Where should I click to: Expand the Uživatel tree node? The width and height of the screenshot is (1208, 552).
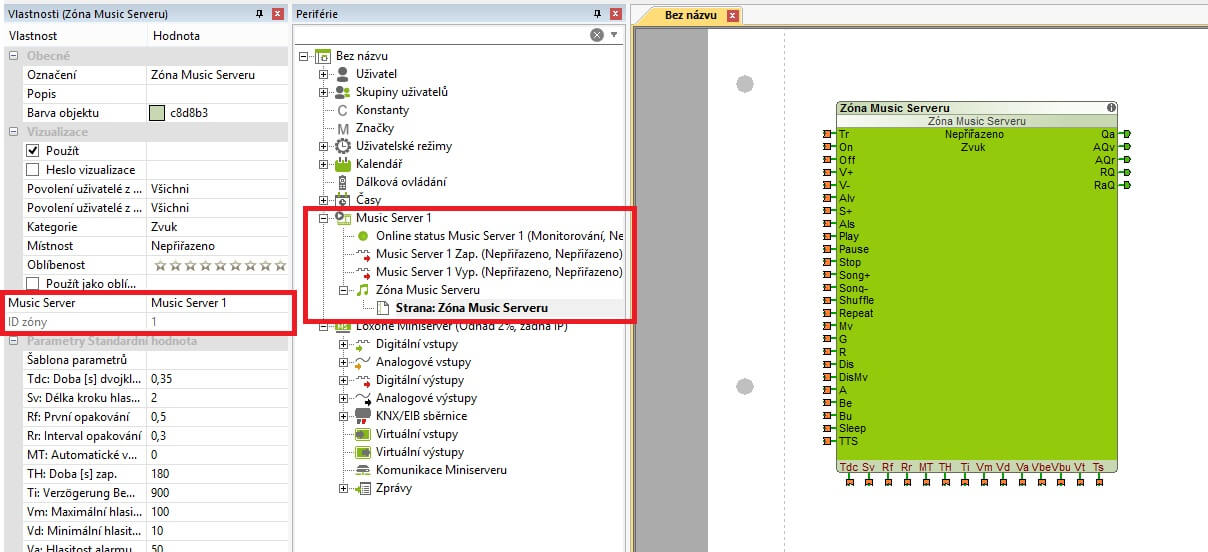pyautogui.click(x=323, y=74)
